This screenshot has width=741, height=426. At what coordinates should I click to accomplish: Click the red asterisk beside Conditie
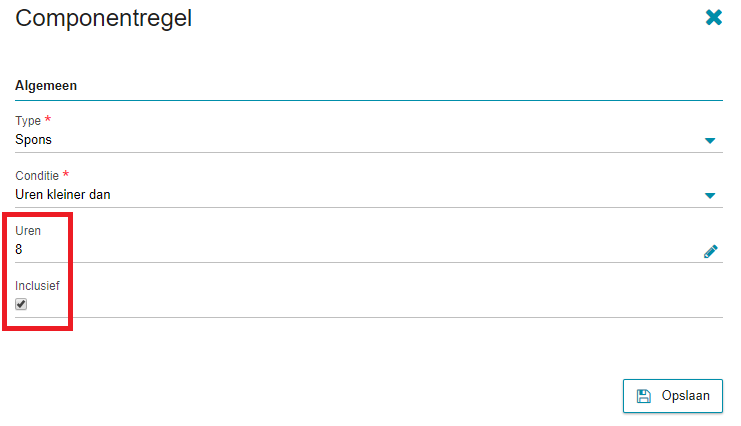[66, 174]
